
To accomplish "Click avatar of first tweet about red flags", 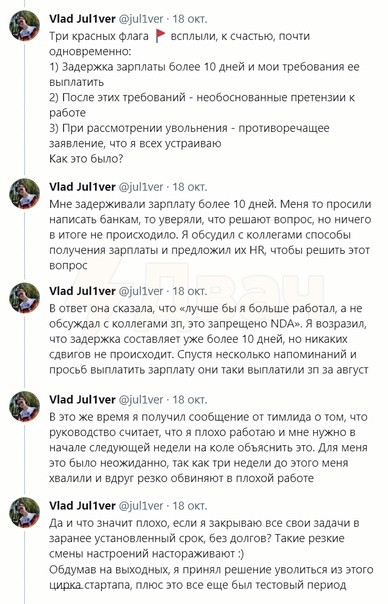I will [24, 25].
